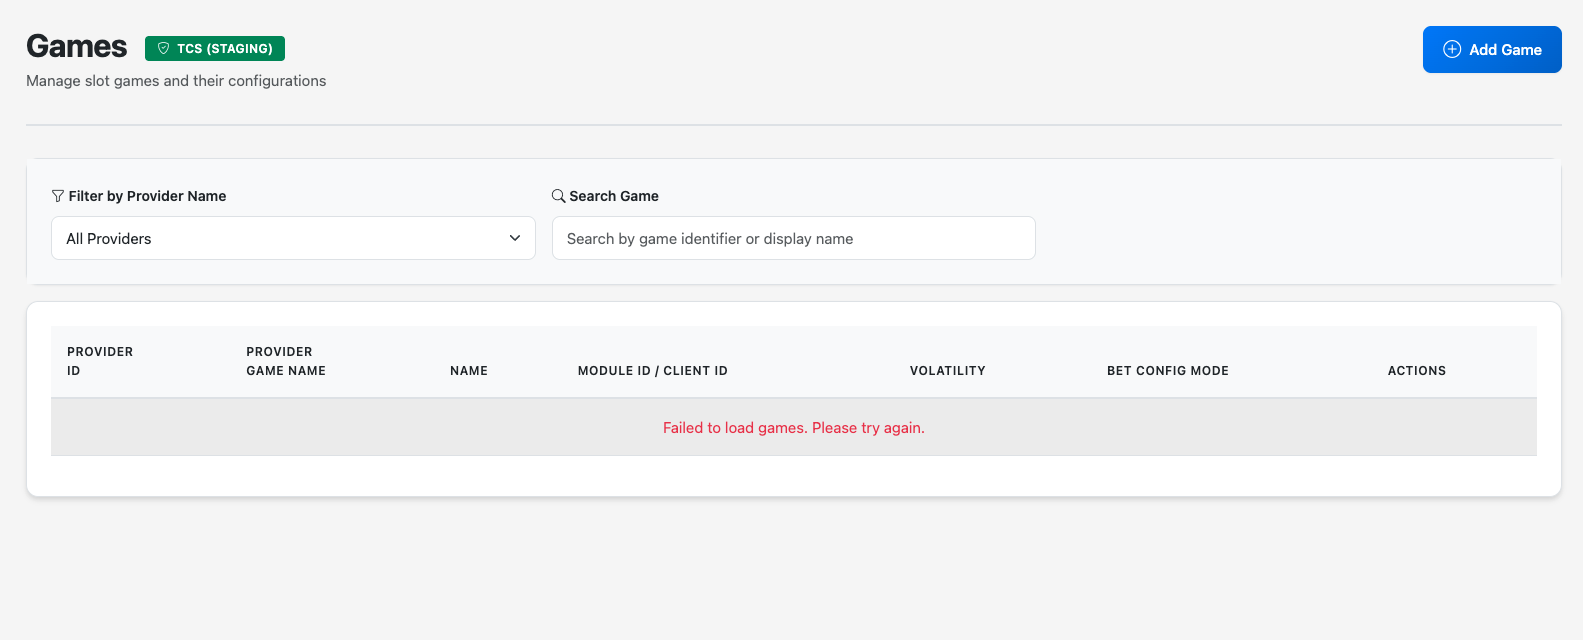Click the Actions column header
The height and width of the screenshot is (640, 1583).
(x=1416, y=371)
